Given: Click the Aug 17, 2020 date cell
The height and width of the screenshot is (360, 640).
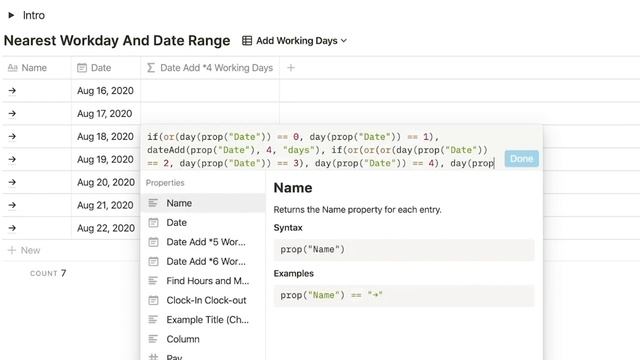Looking at the screenshot, I should (x=106, y=113).
